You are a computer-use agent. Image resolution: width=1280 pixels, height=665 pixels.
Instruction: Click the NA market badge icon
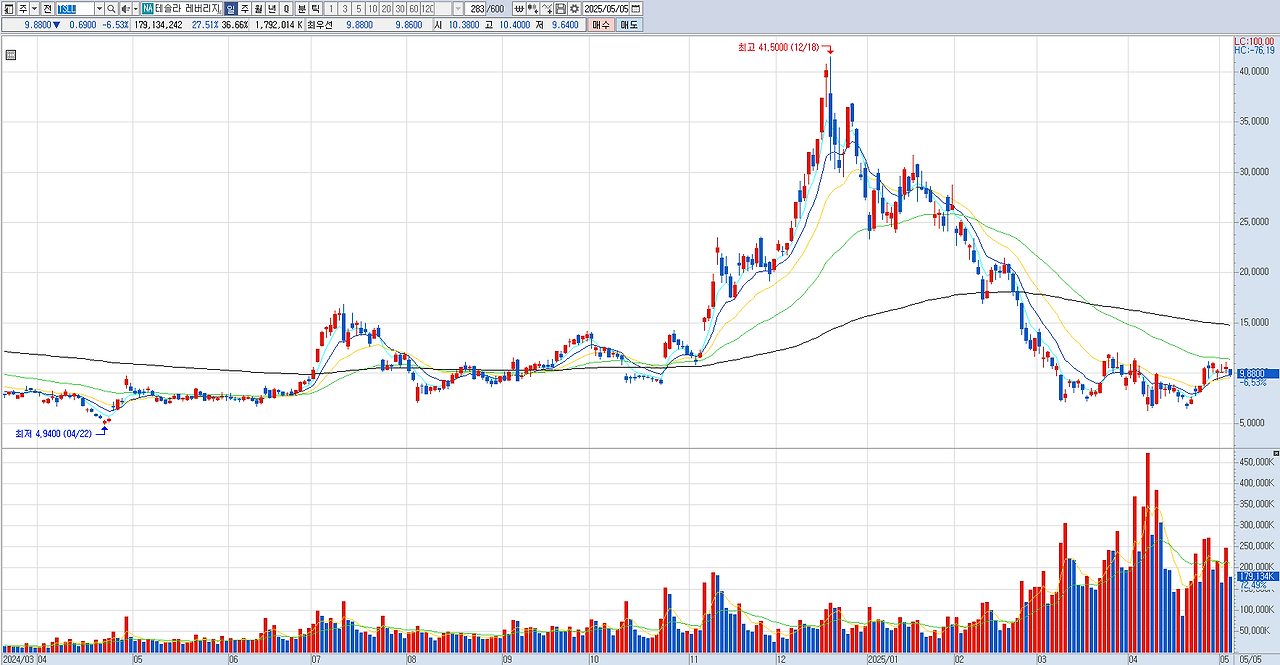click(x=147, y=9)
